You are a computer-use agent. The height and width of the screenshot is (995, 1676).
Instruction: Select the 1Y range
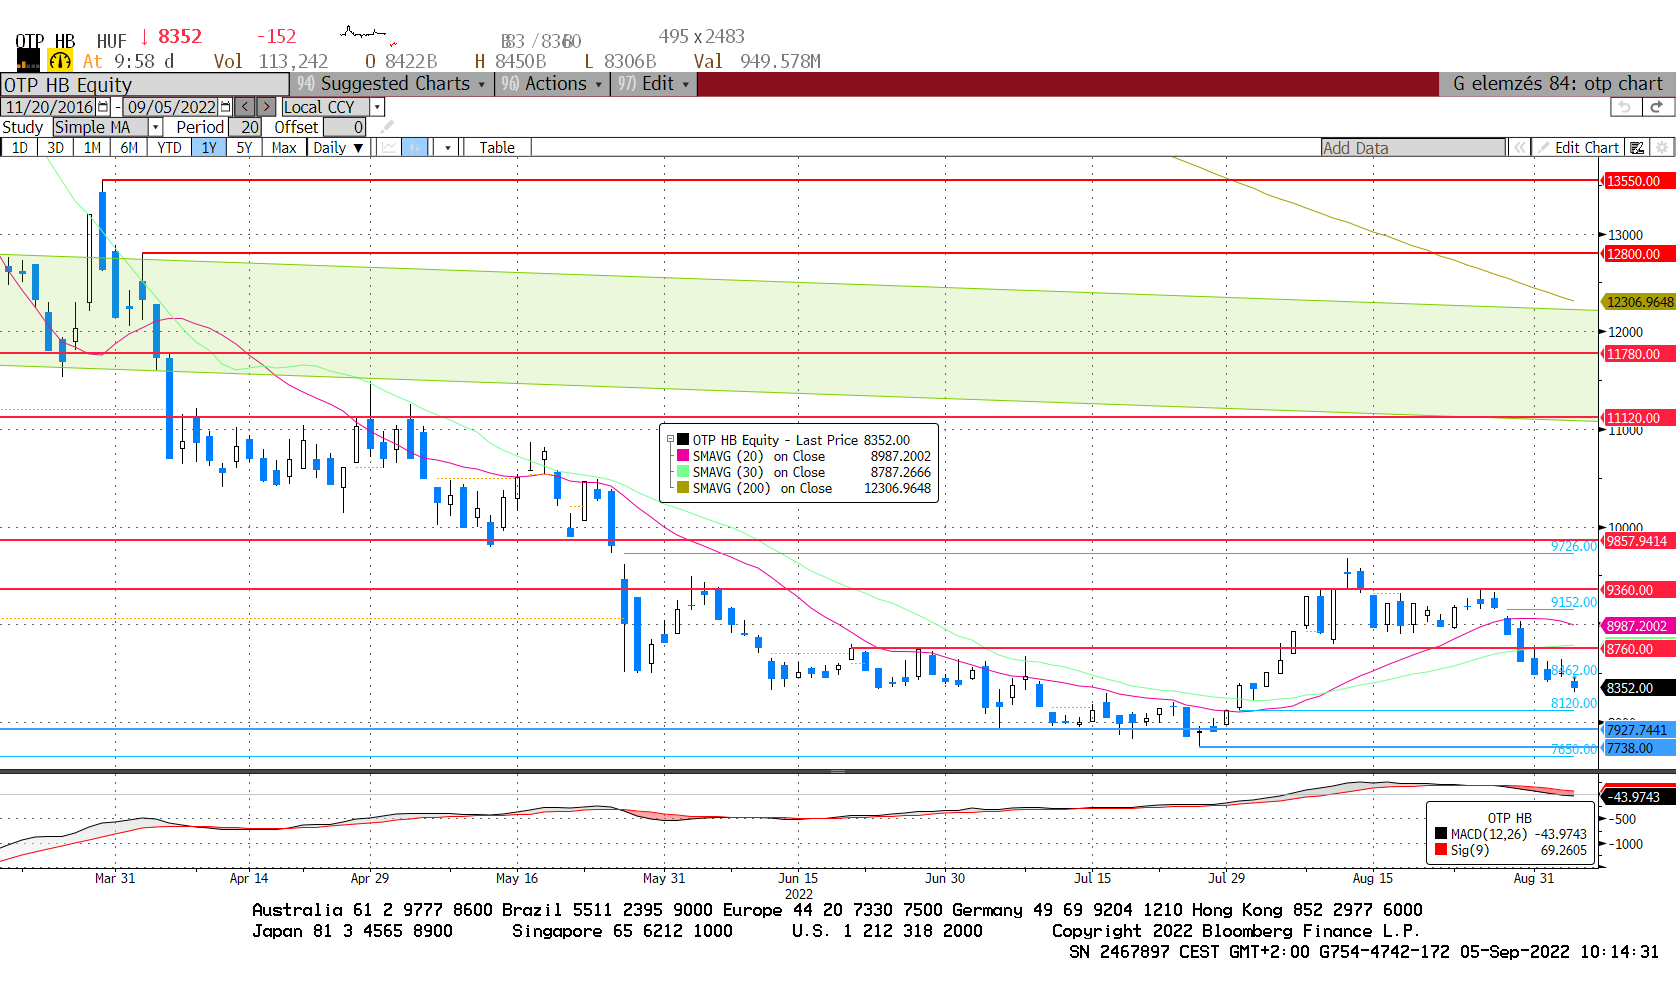click(209, 148)
